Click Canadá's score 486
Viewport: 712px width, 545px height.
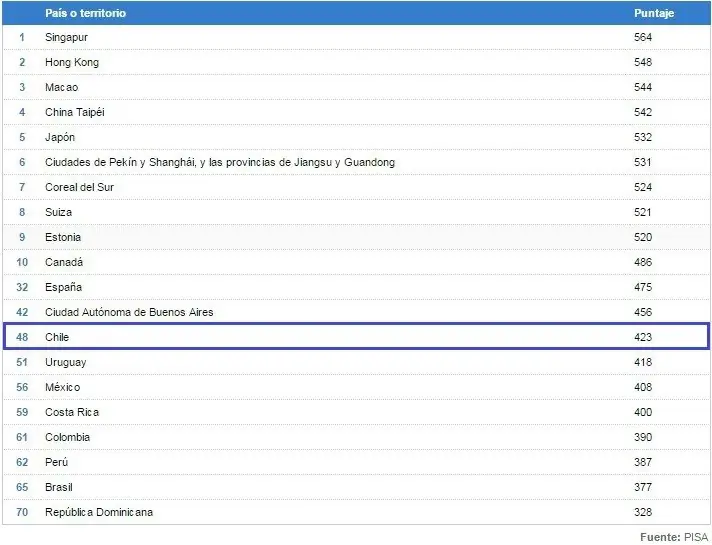click(x=643, y=262)
